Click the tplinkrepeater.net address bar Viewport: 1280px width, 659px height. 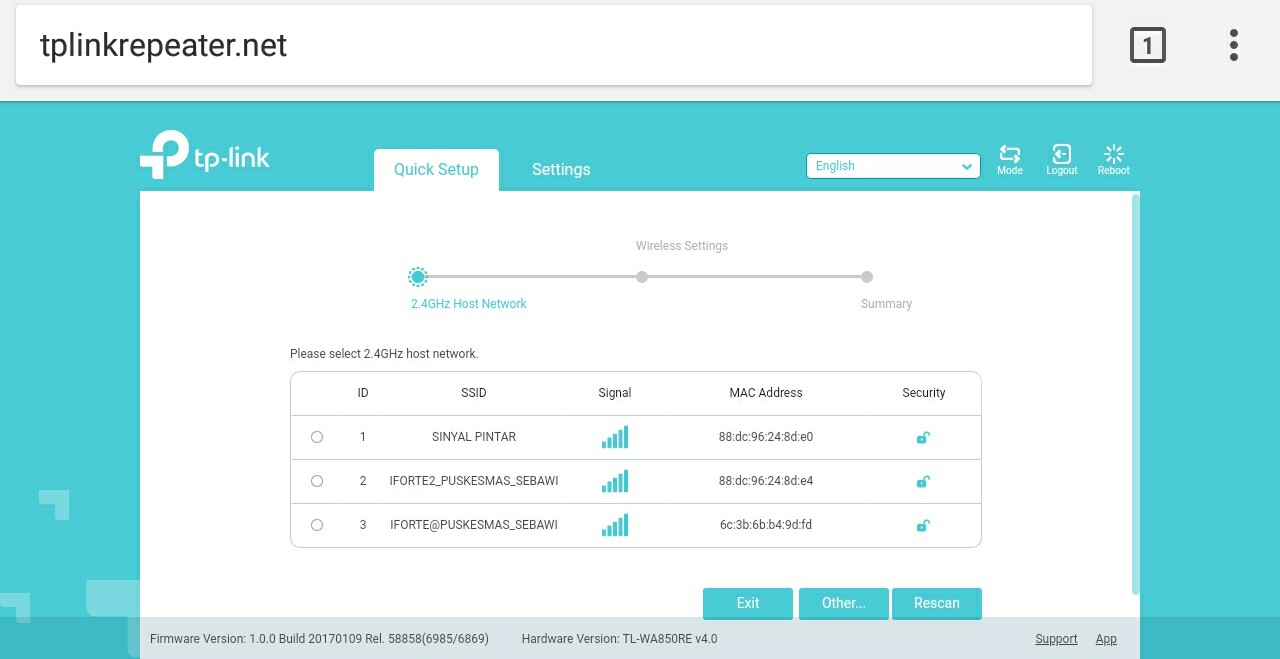[x=554, y=45]
